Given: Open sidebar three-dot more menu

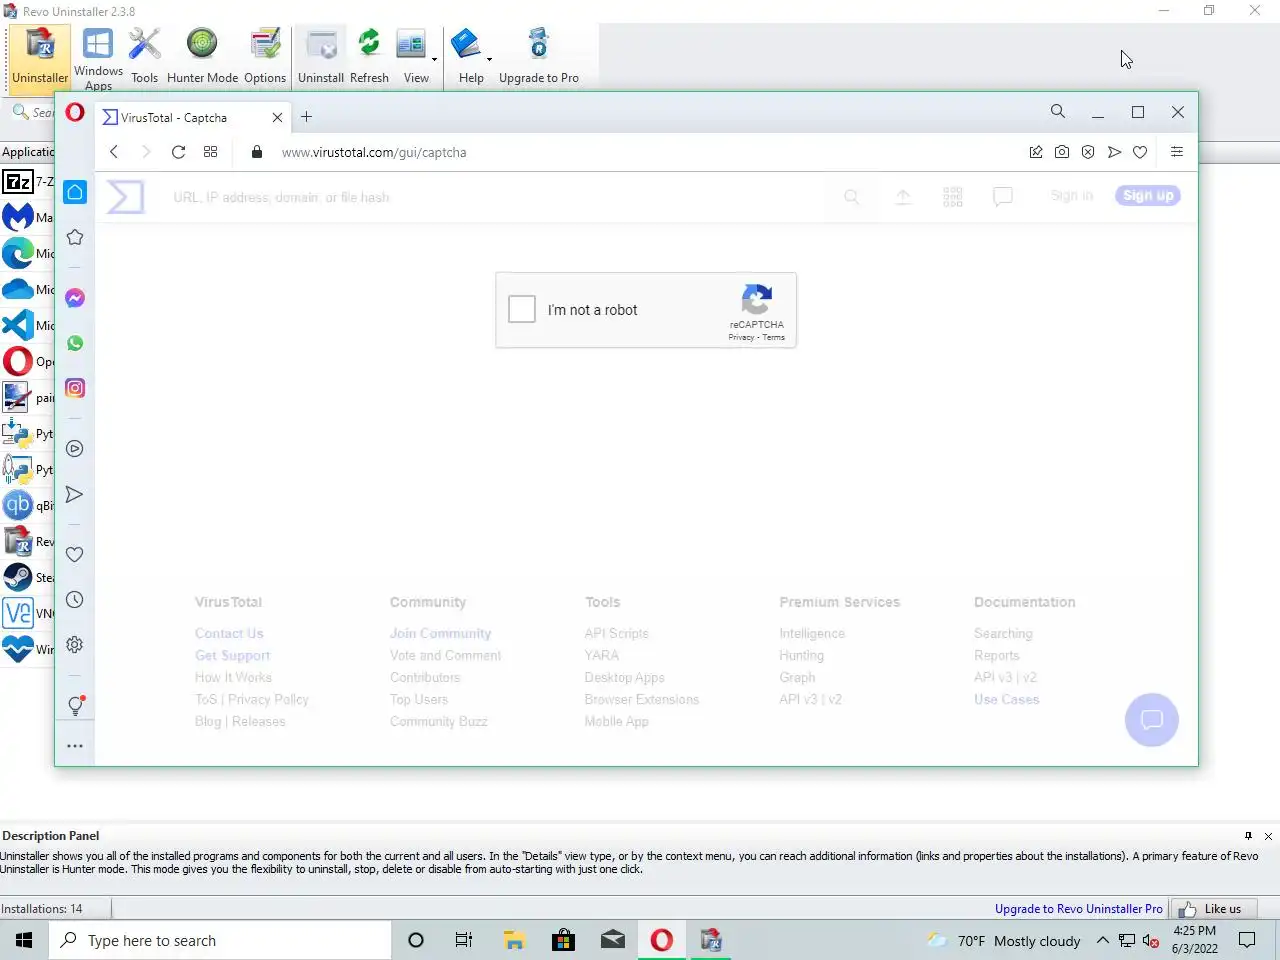Looking at the screenshot, I should [x=75, y=746].
